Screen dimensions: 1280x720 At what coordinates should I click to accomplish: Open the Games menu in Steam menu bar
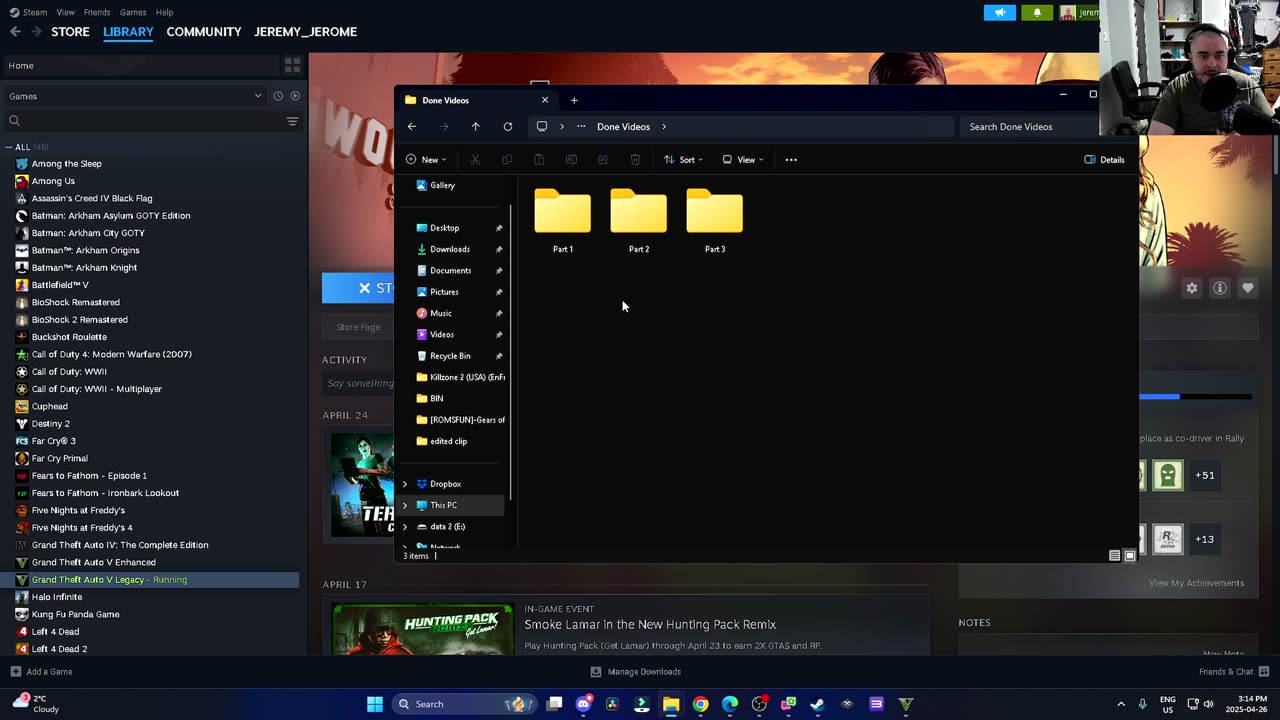[133, 12]
